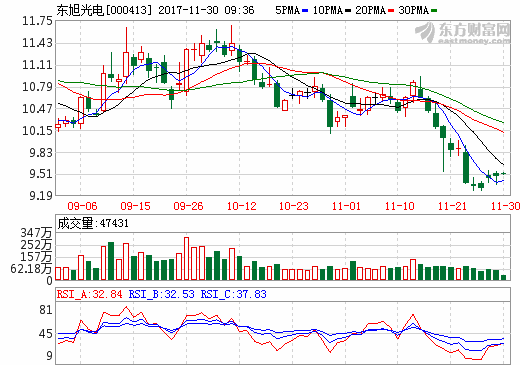Image resolution: width=520 pixels, height=365 pixels.
Task: Click price axis label 9.83
Action: click(41, 153)
